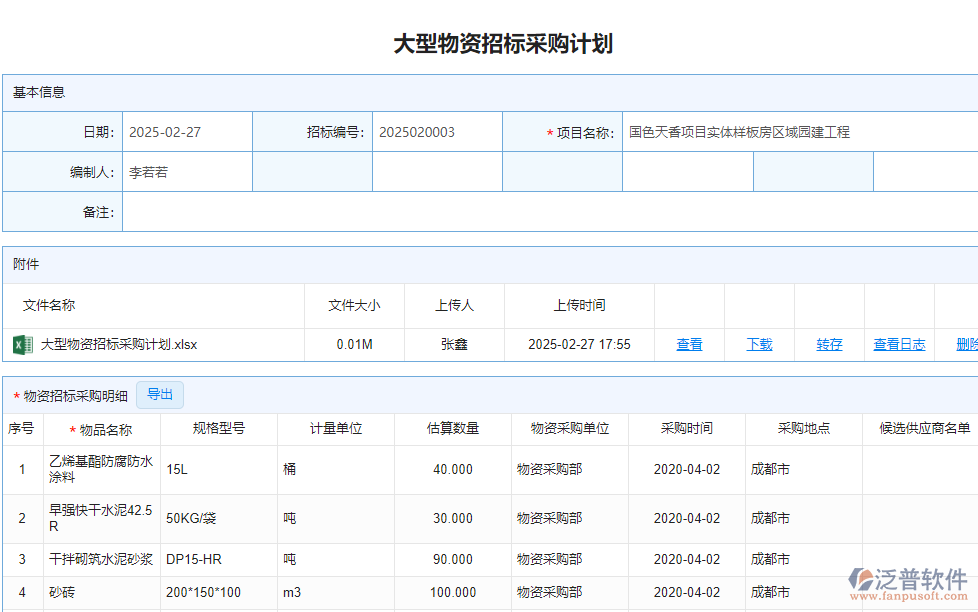Click the 基本信息 section header

(x=34, y=92)
